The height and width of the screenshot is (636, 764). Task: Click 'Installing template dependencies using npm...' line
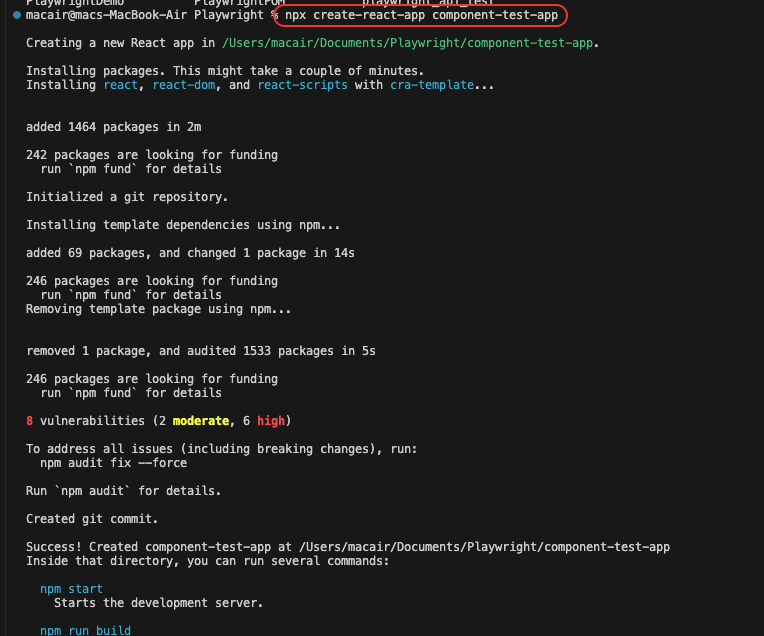pos(183,225)
